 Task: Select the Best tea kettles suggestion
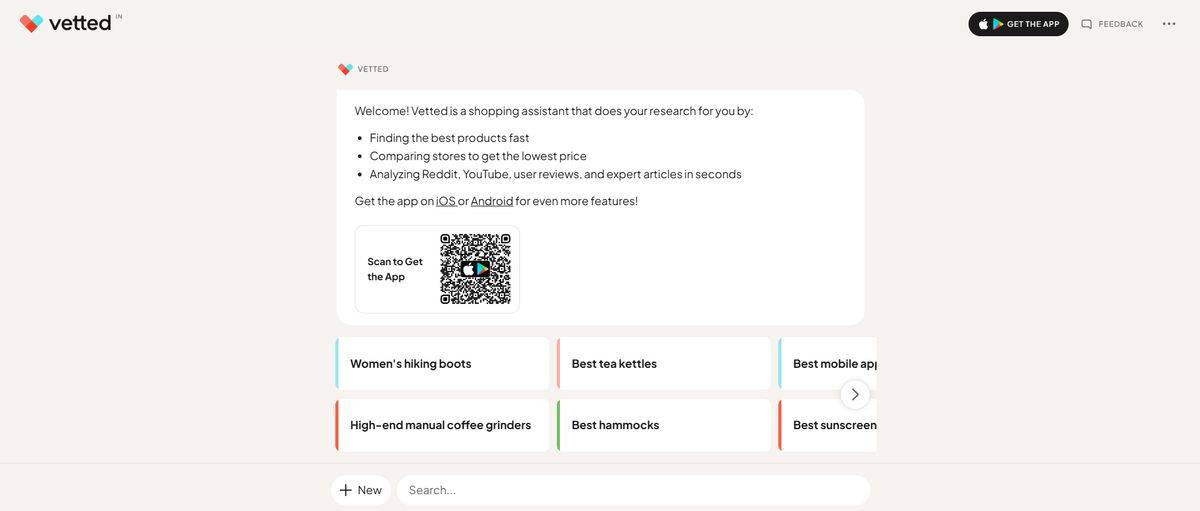point(664,363)
